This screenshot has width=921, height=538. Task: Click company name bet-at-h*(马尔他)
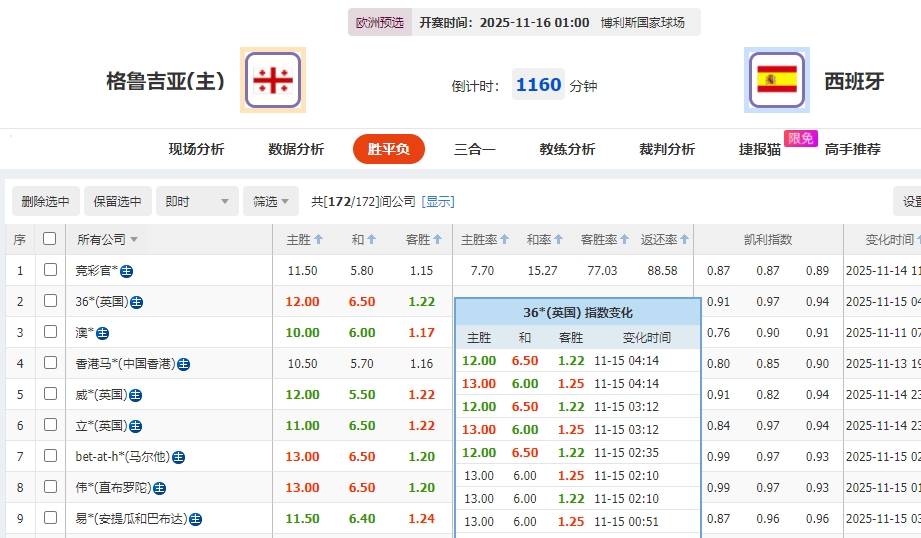pyautogui.click(x=123, y=457)
